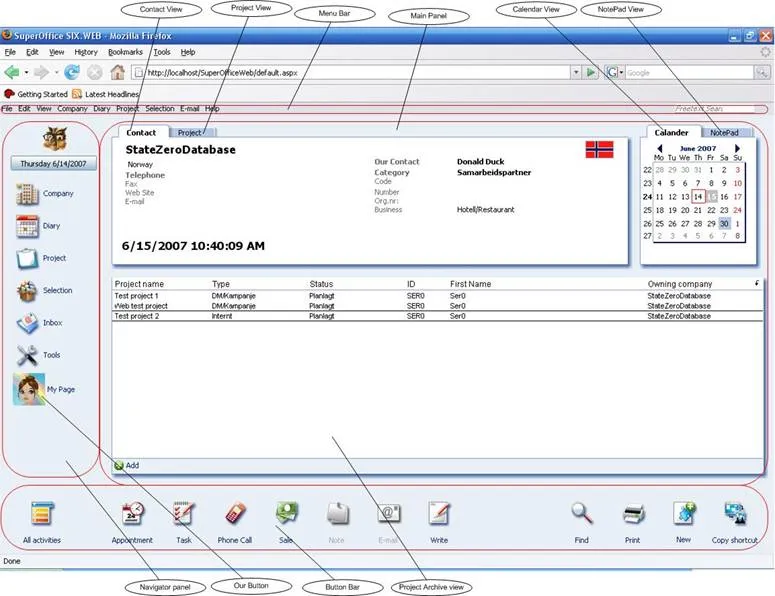Switch to the Project tab
The image size is (775, 596).
pos(190,132)
